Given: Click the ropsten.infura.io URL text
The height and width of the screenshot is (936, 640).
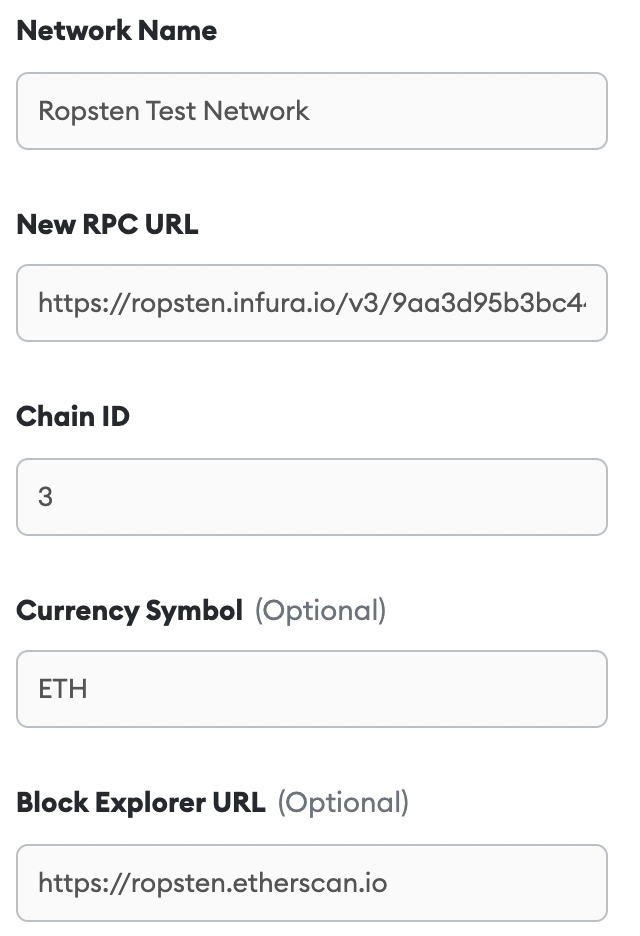Looking at the screenshot, I should coord(311,303).
